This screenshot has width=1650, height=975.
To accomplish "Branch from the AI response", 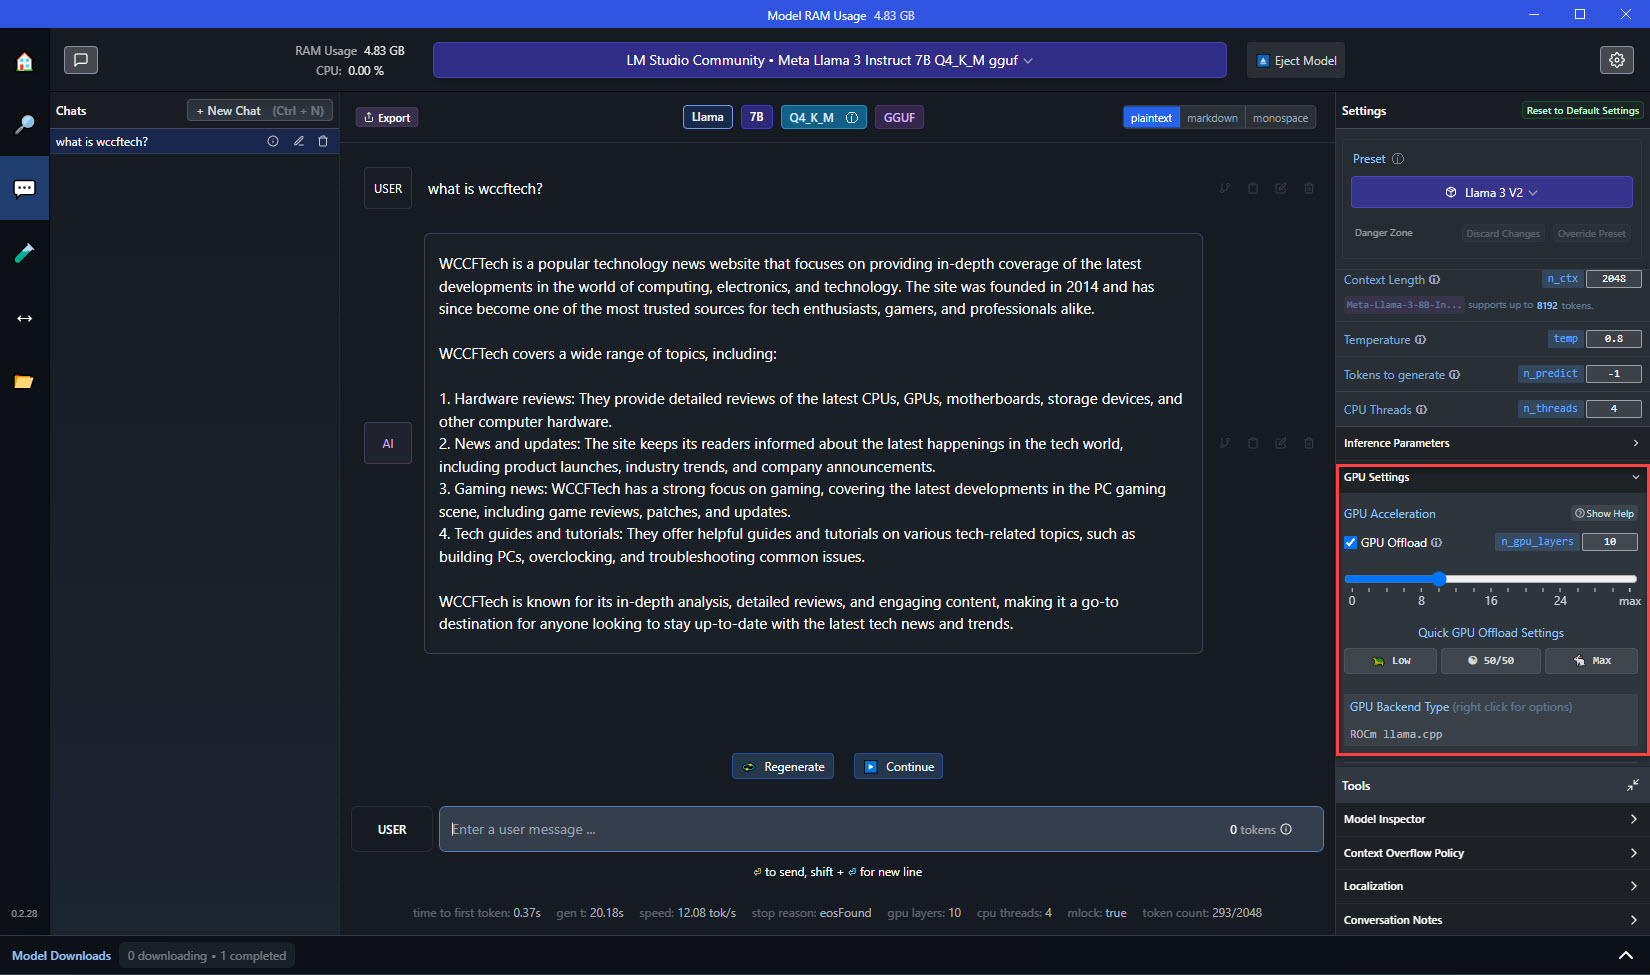I will tap(1225, 443).
